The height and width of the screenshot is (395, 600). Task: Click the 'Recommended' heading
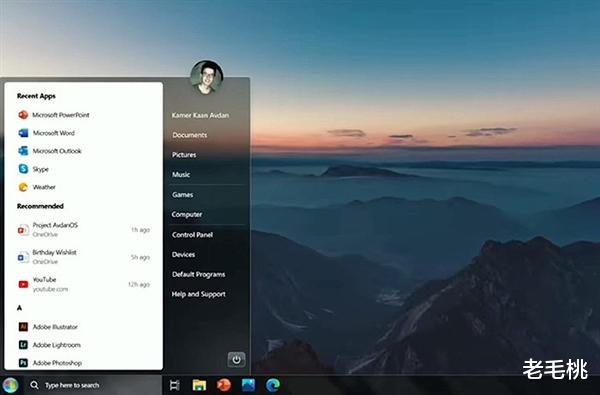pos(40,206)
